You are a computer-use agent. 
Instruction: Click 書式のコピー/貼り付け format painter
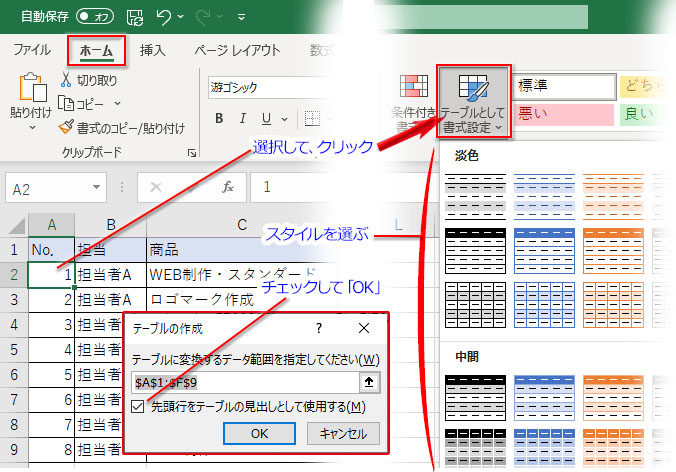point(122,128)
